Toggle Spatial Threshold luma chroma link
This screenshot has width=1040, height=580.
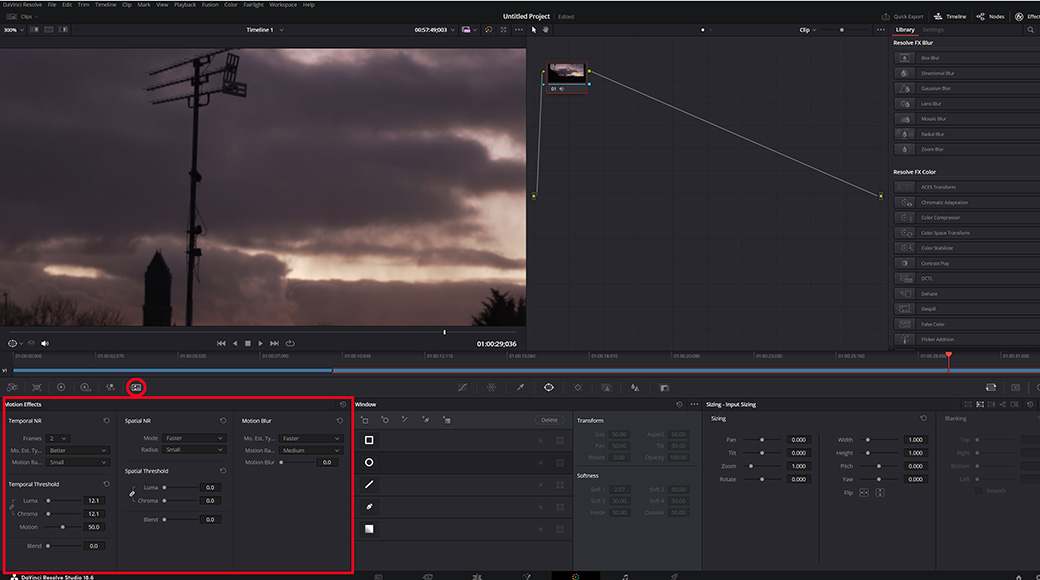point(132,494)
